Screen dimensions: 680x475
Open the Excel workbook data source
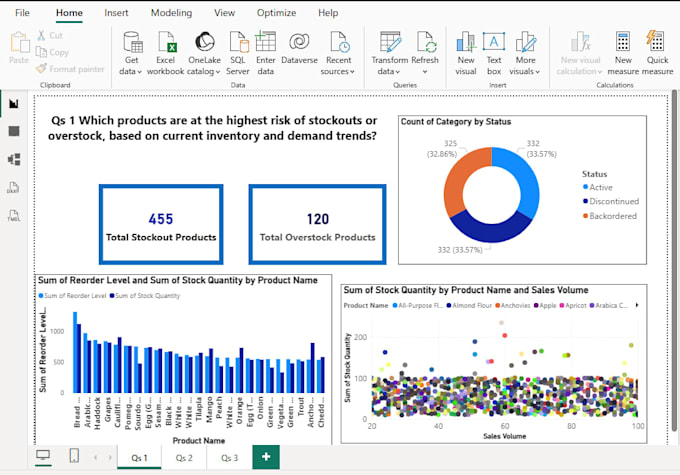coord(166,53)
